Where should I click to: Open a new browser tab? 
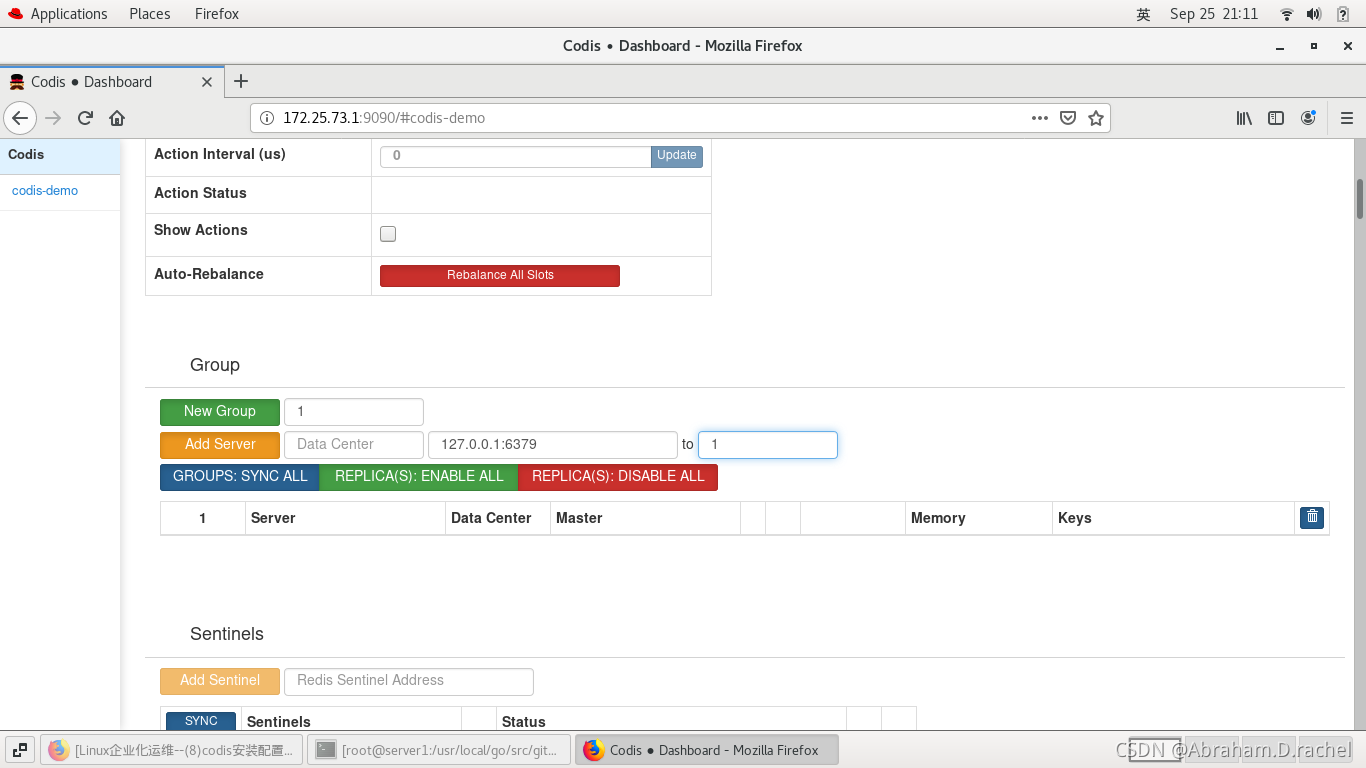[241, 82]
